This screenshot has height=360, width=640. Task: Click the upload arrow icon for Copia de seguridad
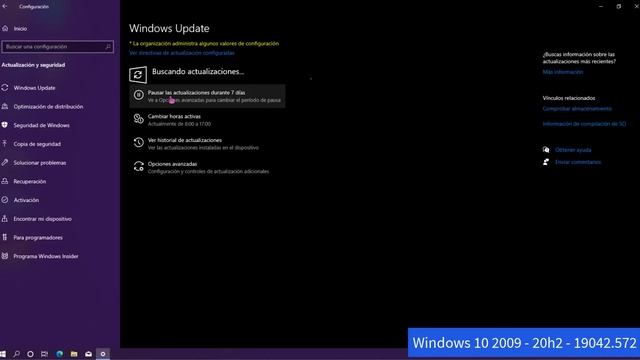(x=5, y=144)
